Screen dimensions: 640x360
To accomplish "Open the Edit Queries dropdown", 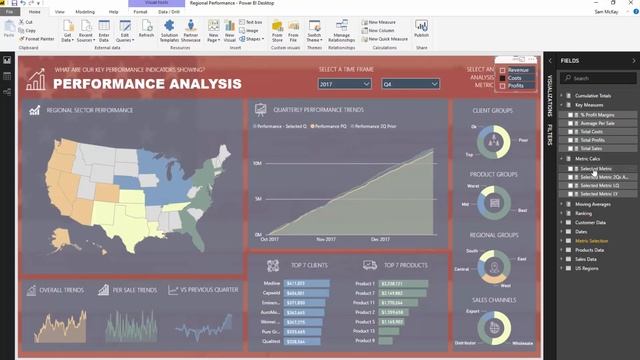I will (125, 31).
